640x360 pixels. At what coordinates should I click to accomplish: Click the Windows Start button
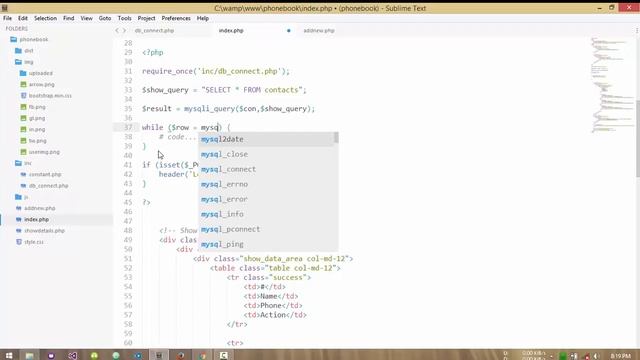tap(9, 356)
